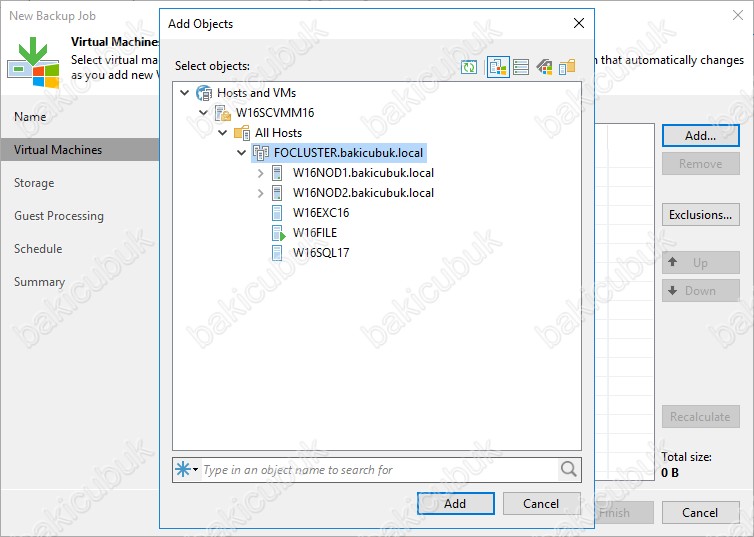Click the running W16FILE VM icon
Screen dimensions: 754x537
coord(278,233)
